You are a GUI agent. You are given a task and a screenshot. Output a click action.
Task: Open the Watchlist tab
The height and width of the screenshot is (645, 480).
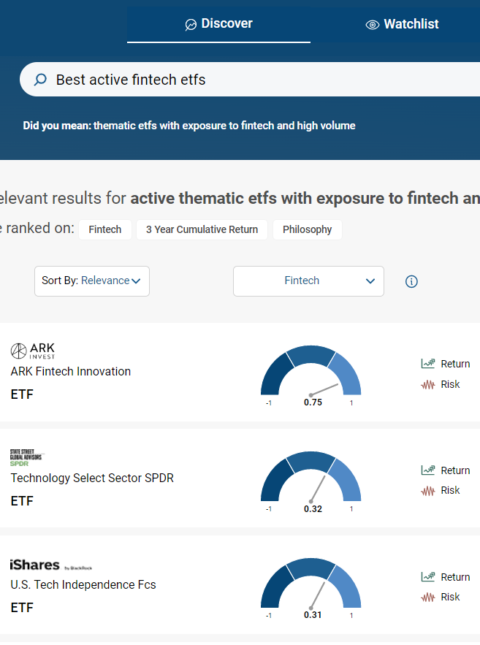(402, 24)
